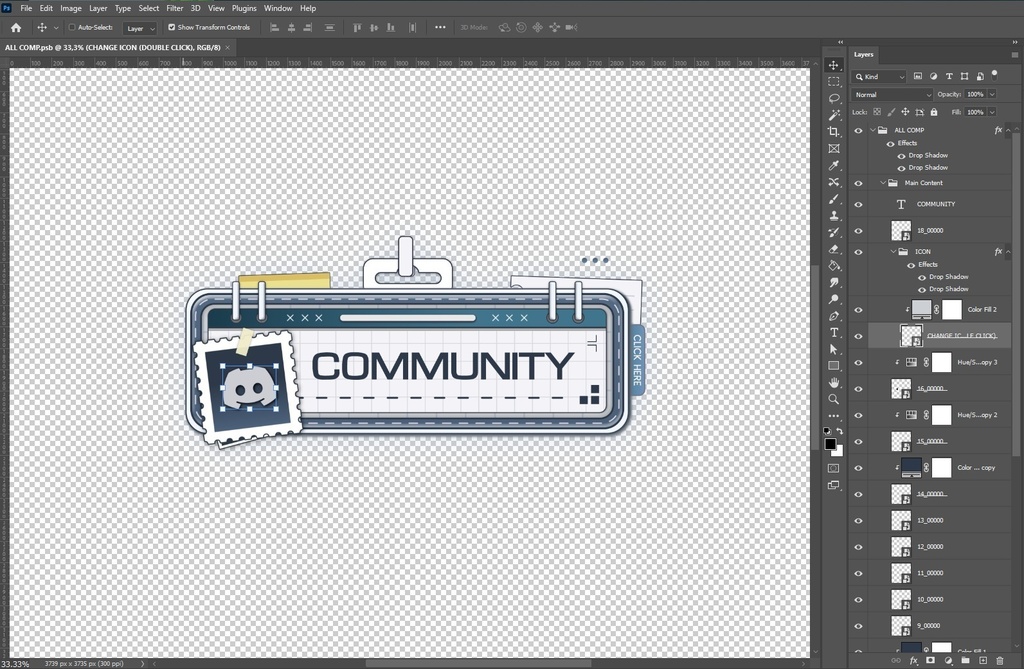The width and height of the screenshot is (1024, 669).
Task: Select the Pen tool
Action: [x=834, y=316]
